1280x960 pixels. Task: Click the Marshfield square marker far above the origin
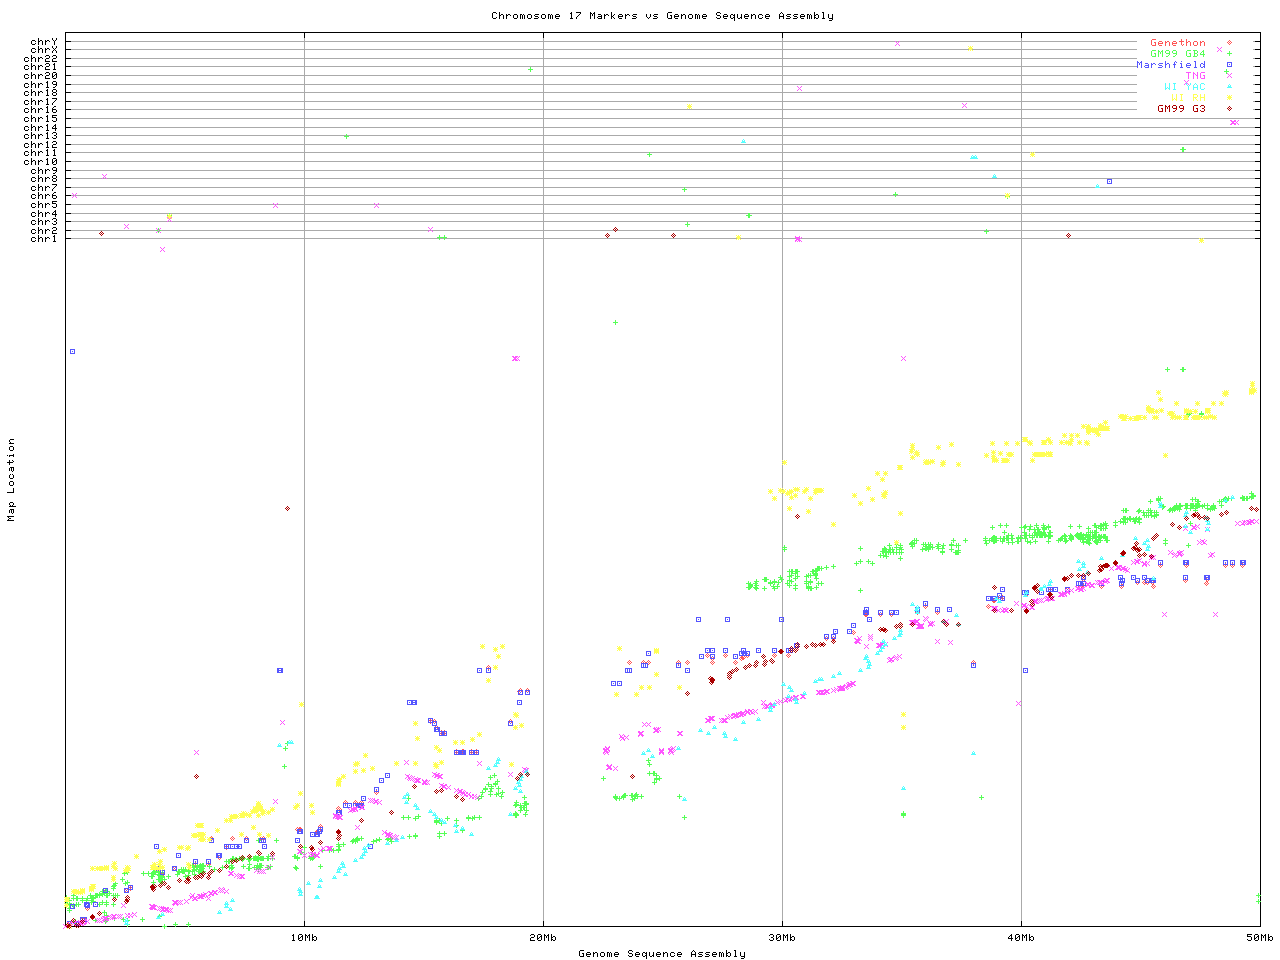(x=72, y=351)
